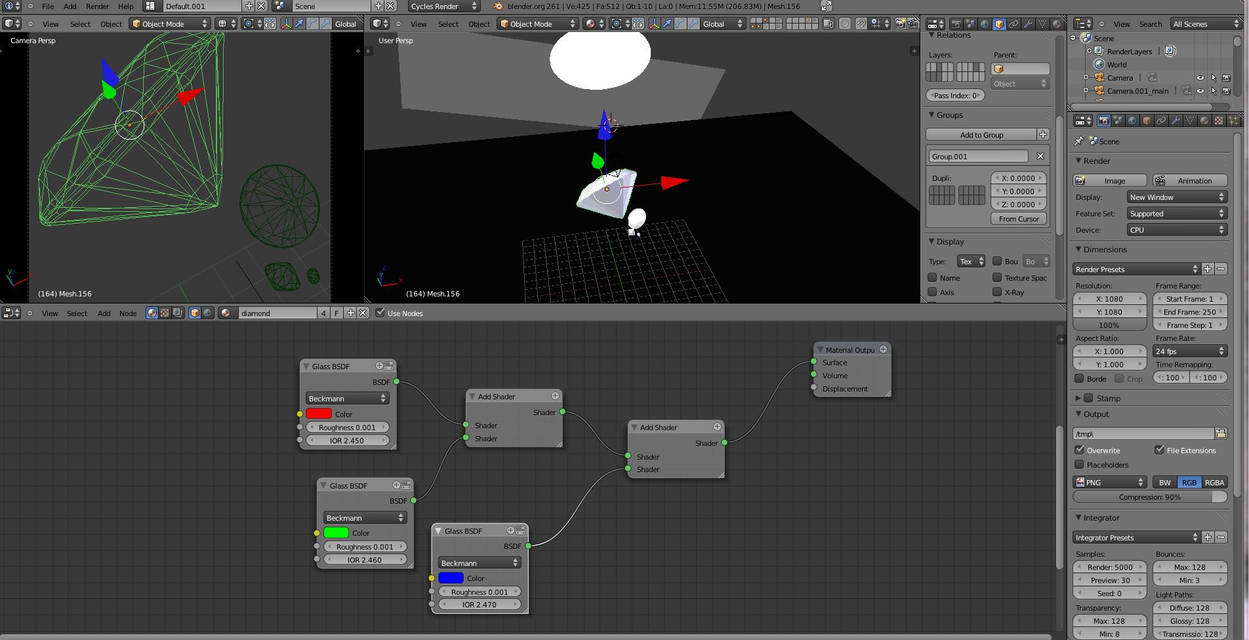Toggle visibility eye for Camera in outliner
This screenshot has width=1249, height=640.
[x=1201, y=77]
